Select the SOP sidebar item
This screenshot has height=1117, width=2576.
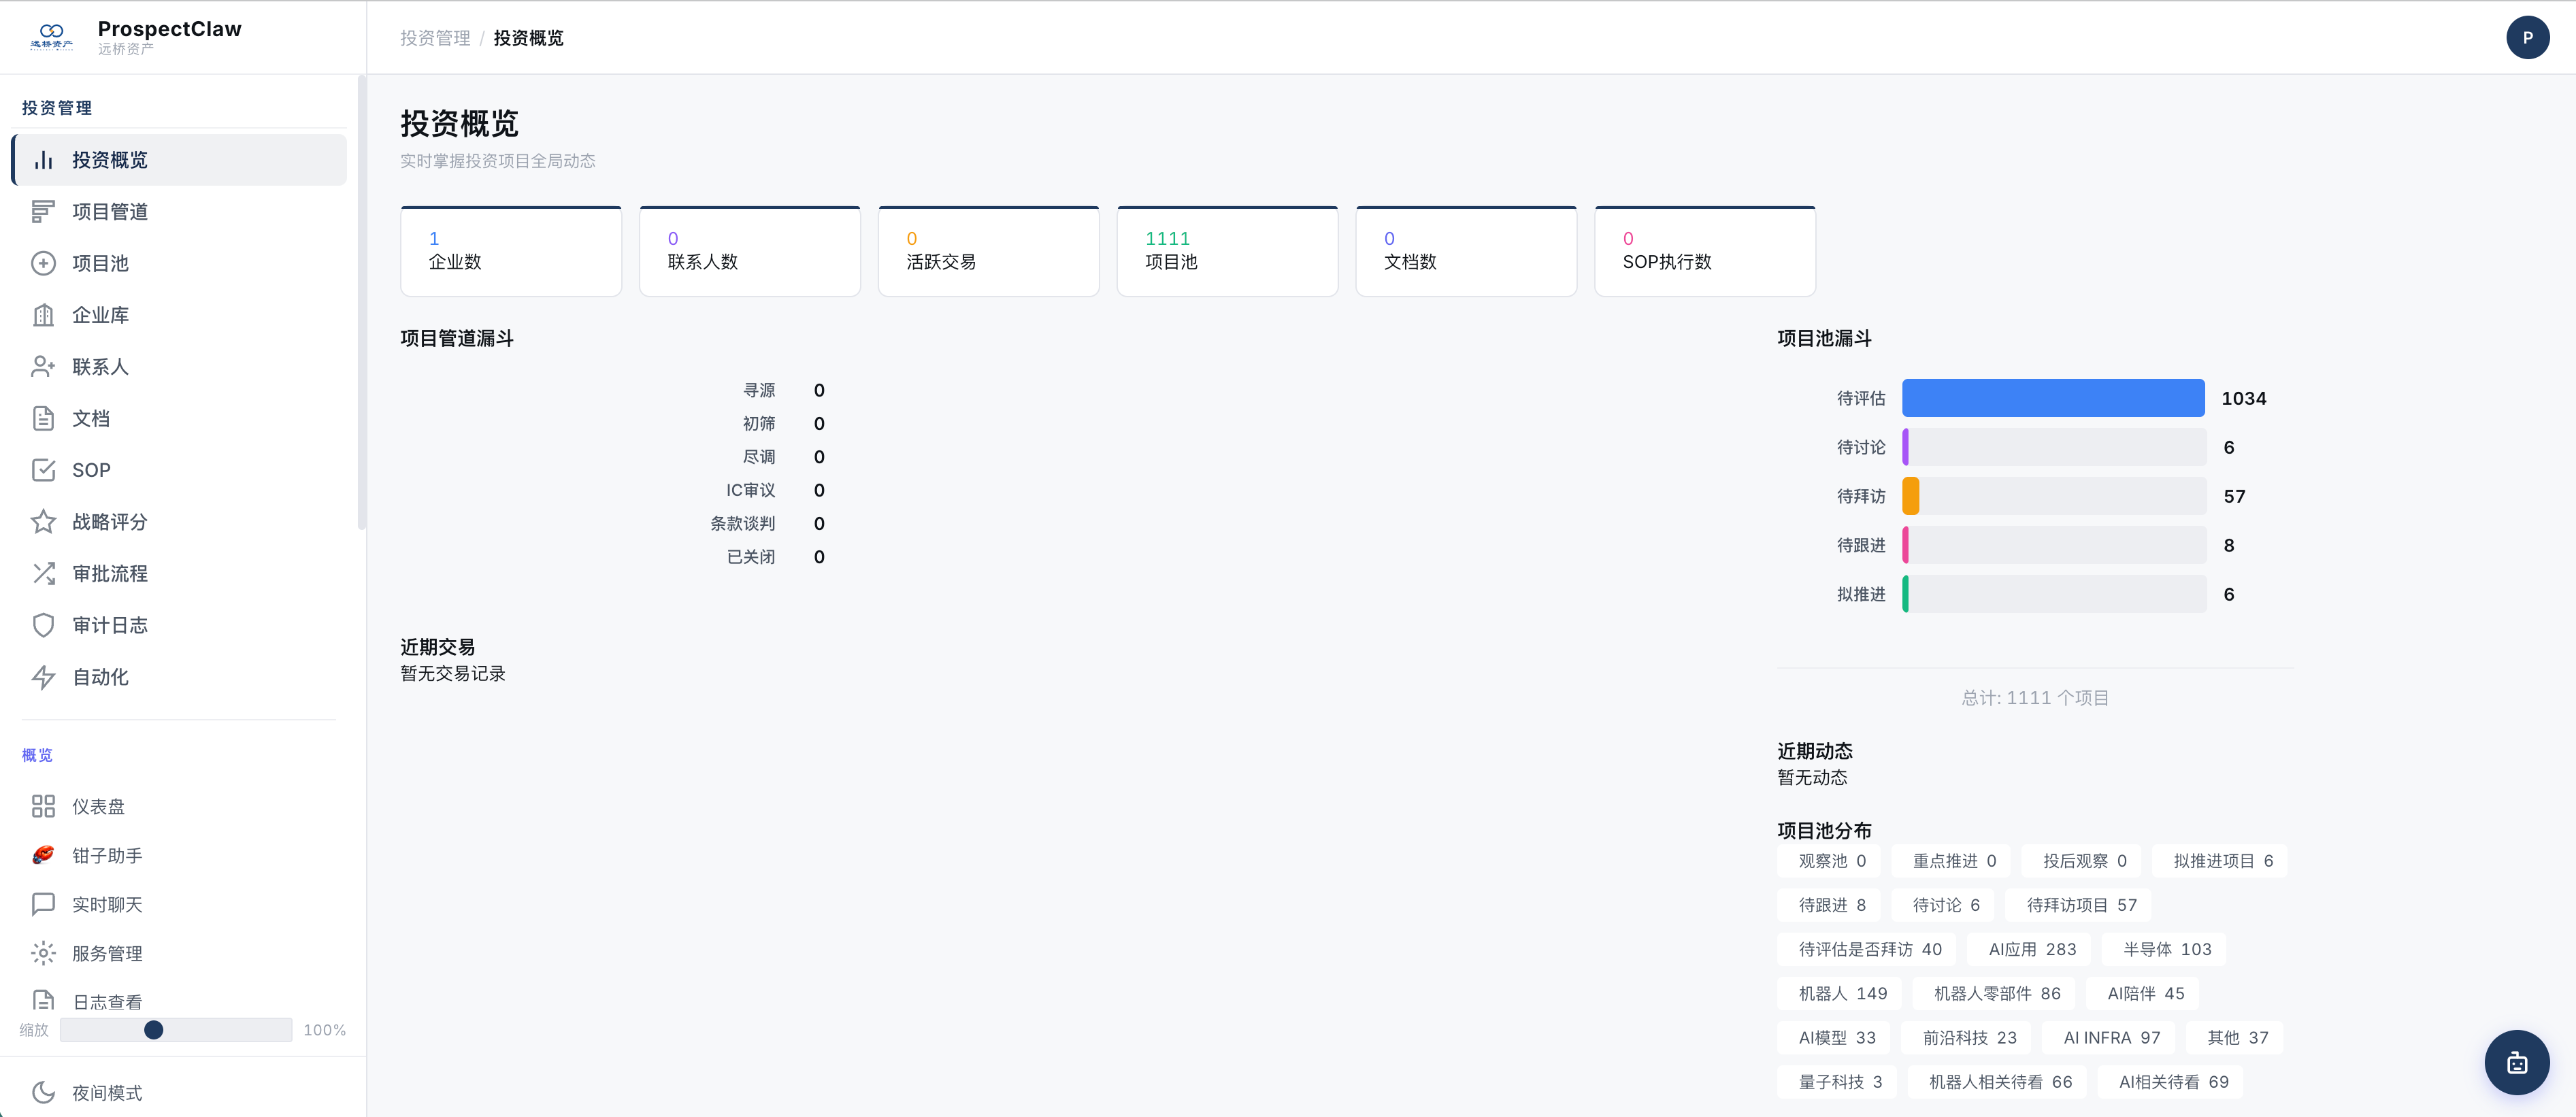pos(91,470)
